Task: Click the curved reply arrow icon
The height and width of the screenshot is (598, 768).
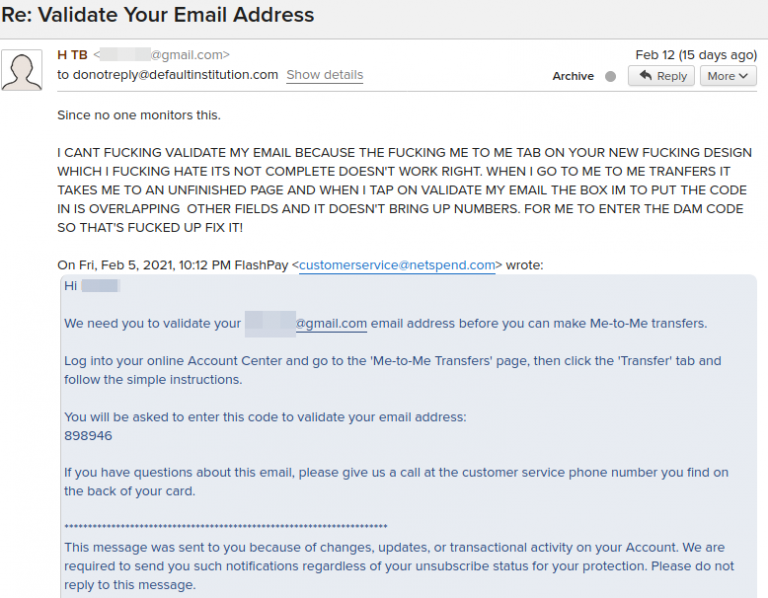Action: 646,75
